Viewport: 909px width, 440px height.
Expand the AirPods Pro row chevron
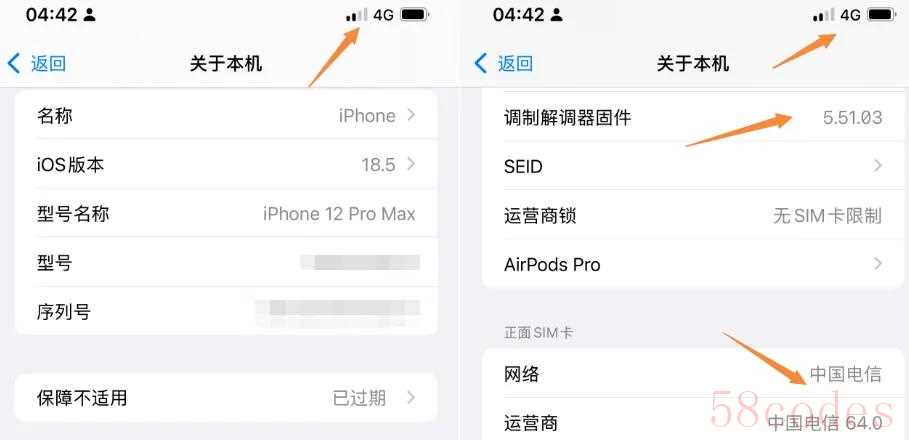[878, 264]
